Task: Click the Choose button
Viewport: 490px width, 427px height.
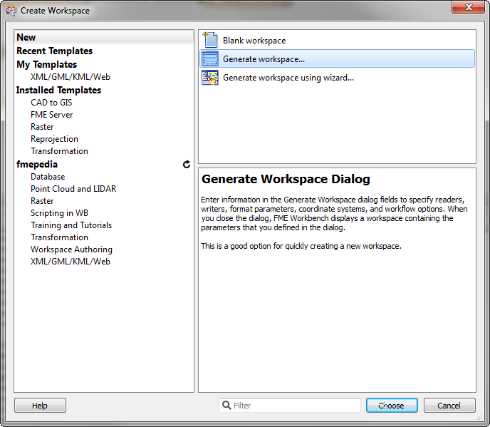Action: click(x=392, y=406)
